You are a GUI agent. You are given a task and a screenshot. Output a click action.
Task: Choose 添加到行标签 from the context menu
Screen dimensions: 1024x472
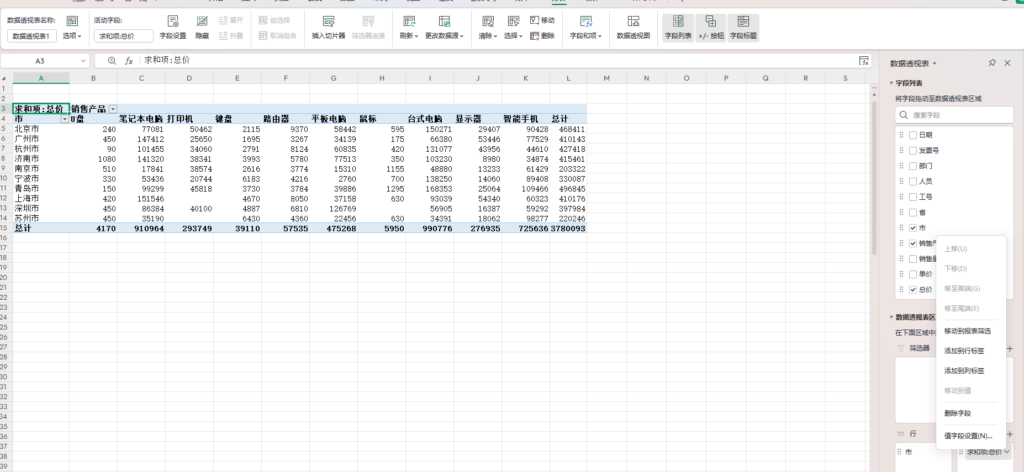[x=964, y=351]
